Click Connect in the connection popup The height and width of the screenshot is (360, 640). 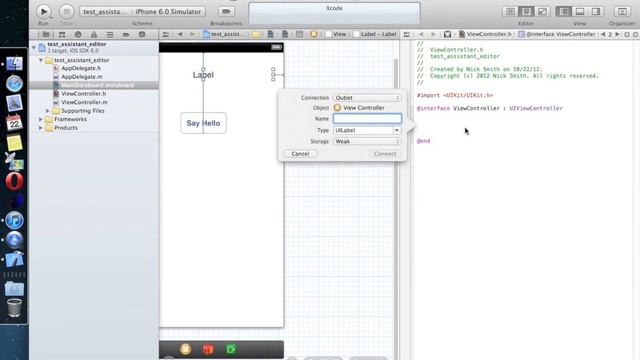click(385, 154)
